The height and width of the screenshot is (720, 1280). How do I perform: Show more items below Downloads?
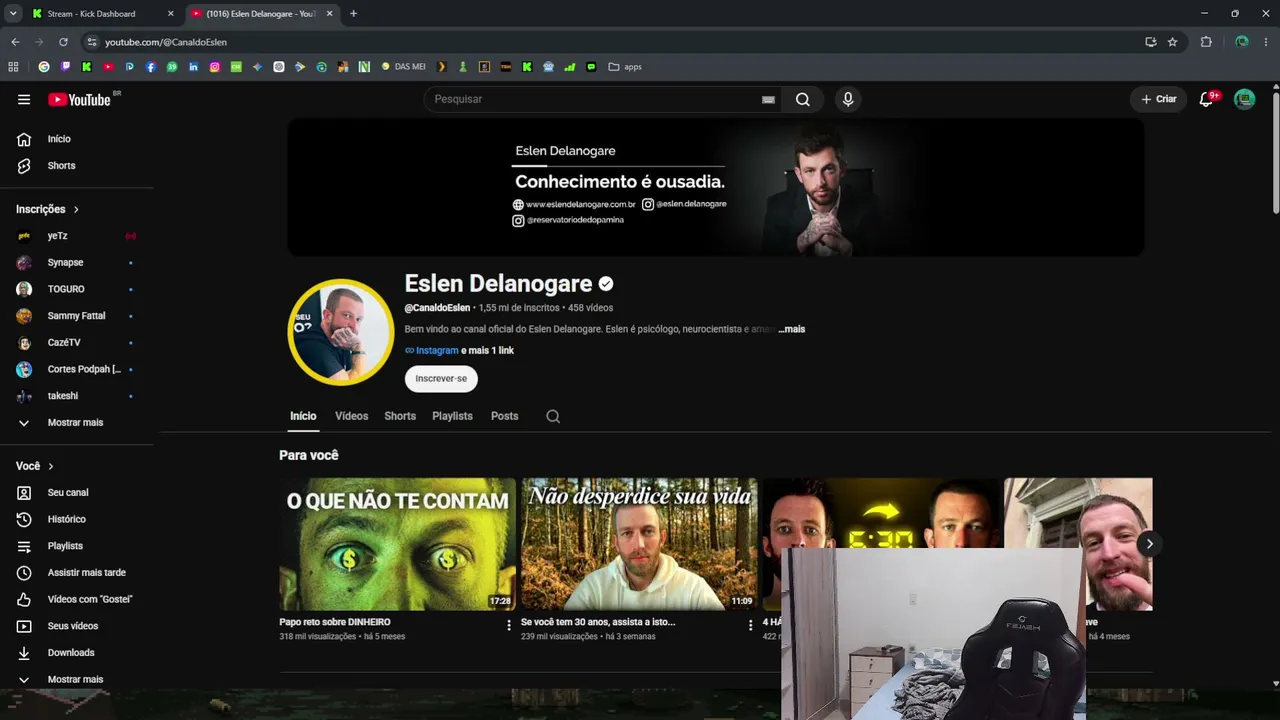coord(77,680)
